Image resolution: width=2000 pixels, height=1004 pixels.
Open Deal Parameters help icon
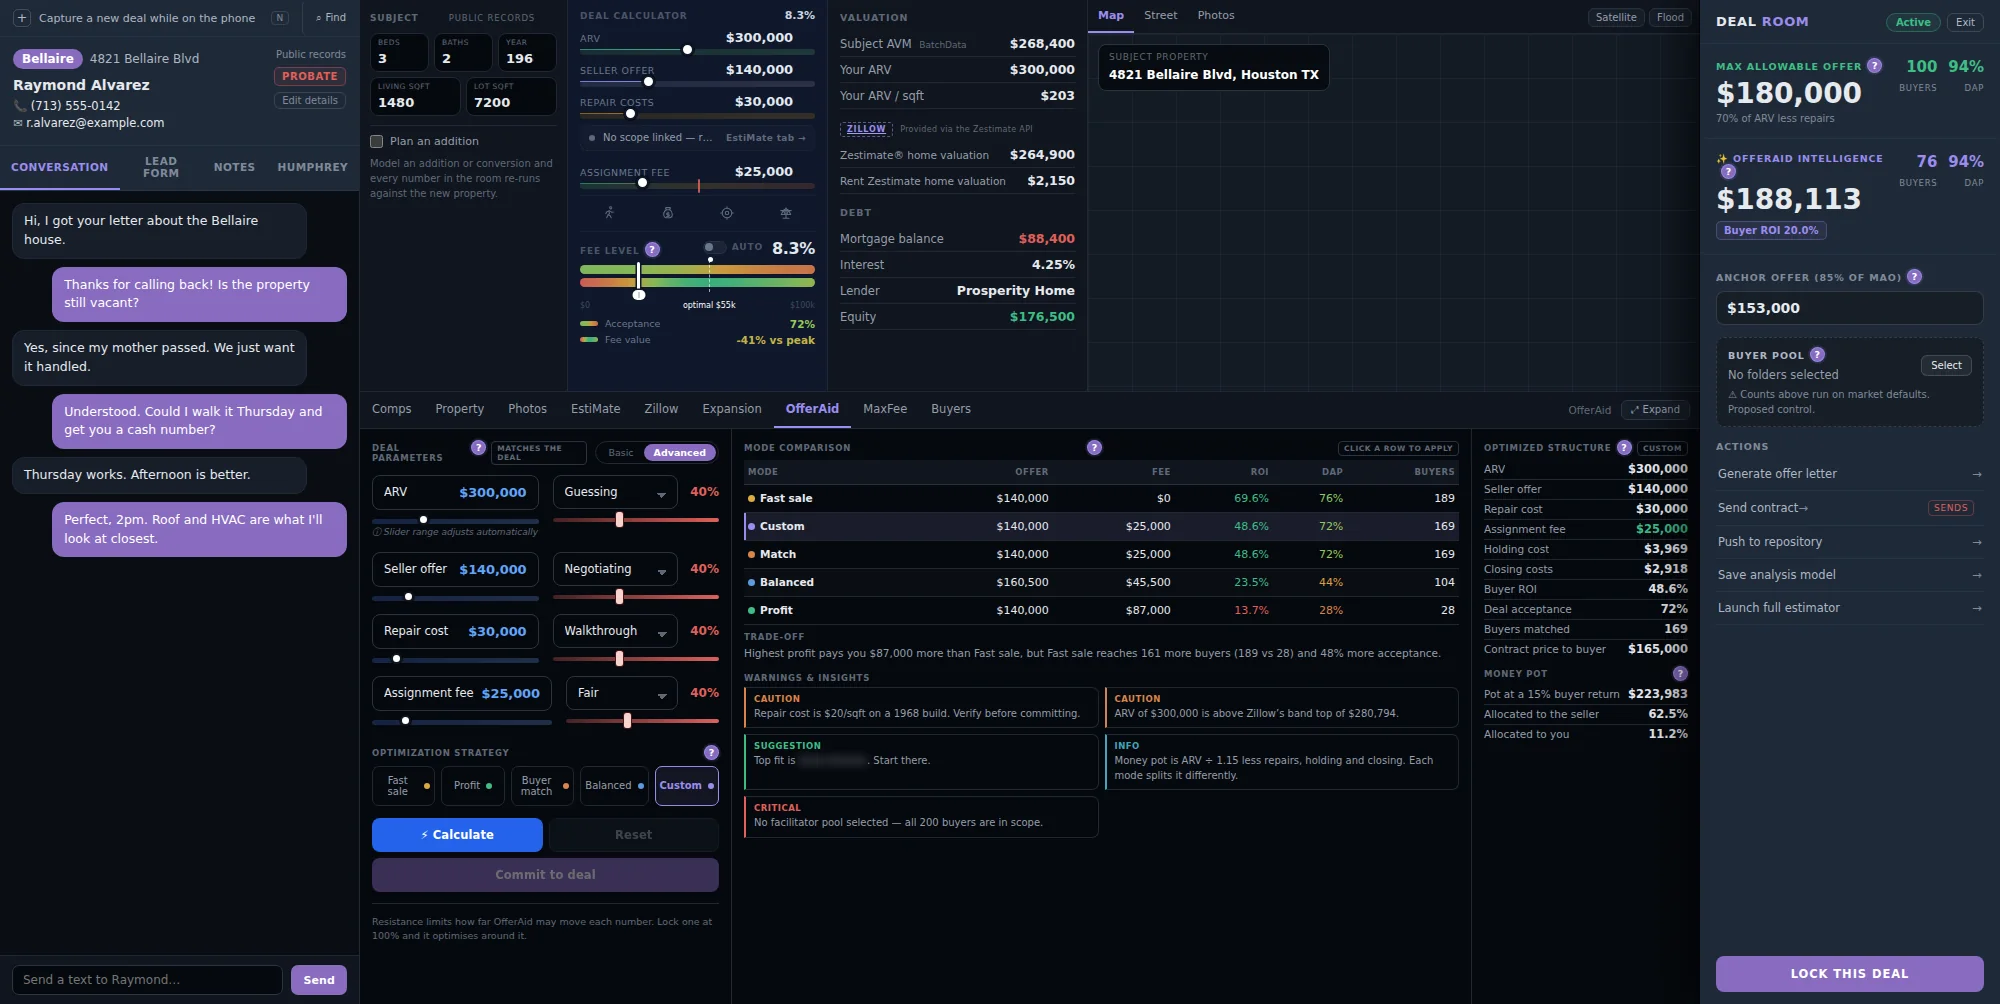point(478,447)
